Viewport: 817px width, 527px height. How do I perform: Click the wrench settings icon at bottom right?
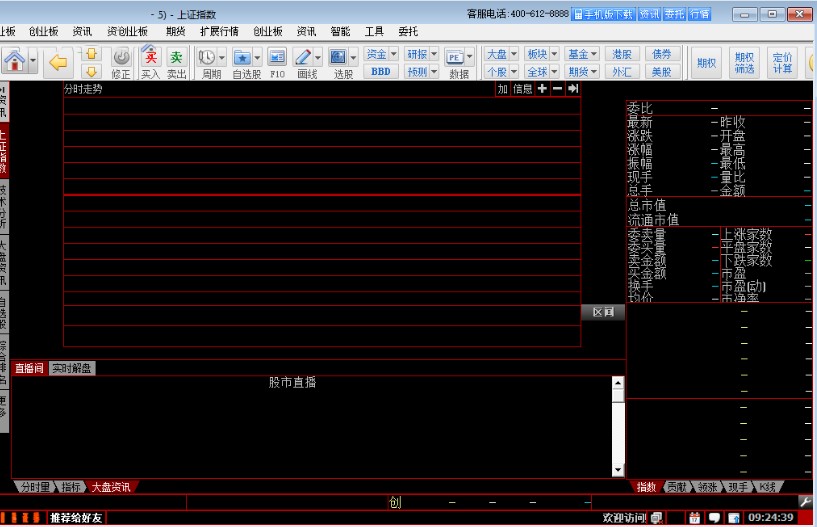tap(805, 501)
